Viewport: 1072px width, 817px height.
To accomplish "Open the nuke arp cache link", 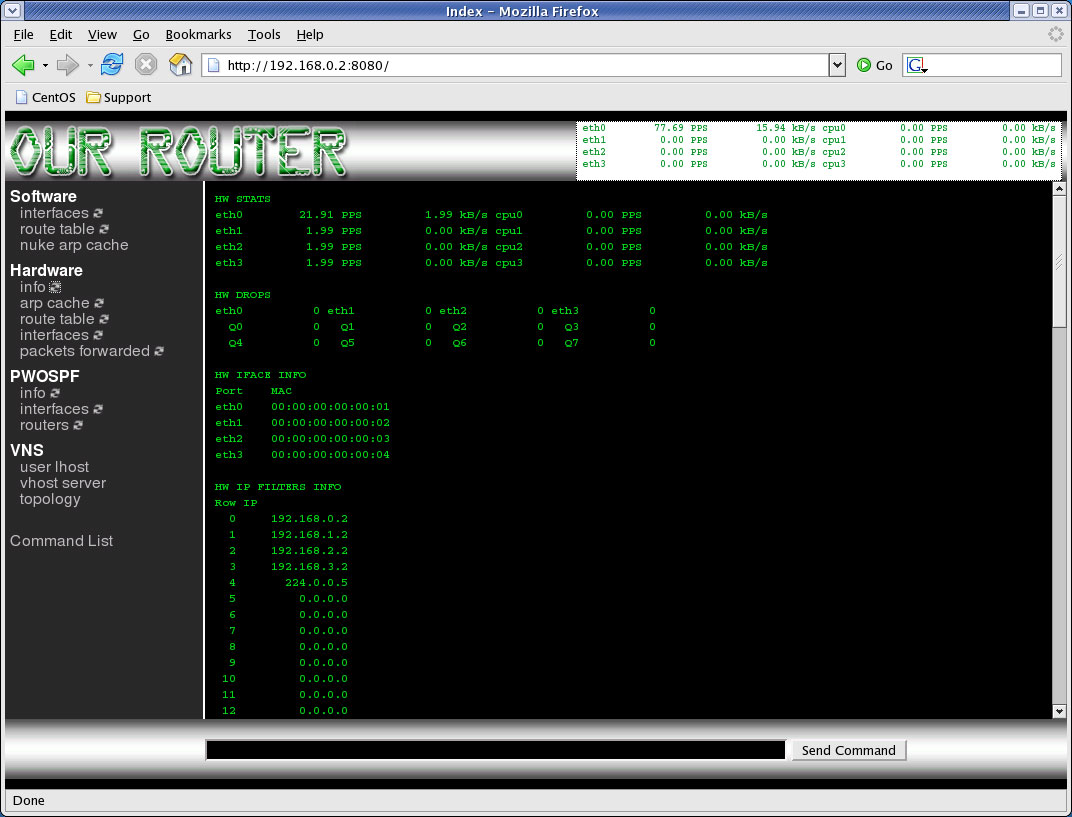I will click(x=74, y=245).
